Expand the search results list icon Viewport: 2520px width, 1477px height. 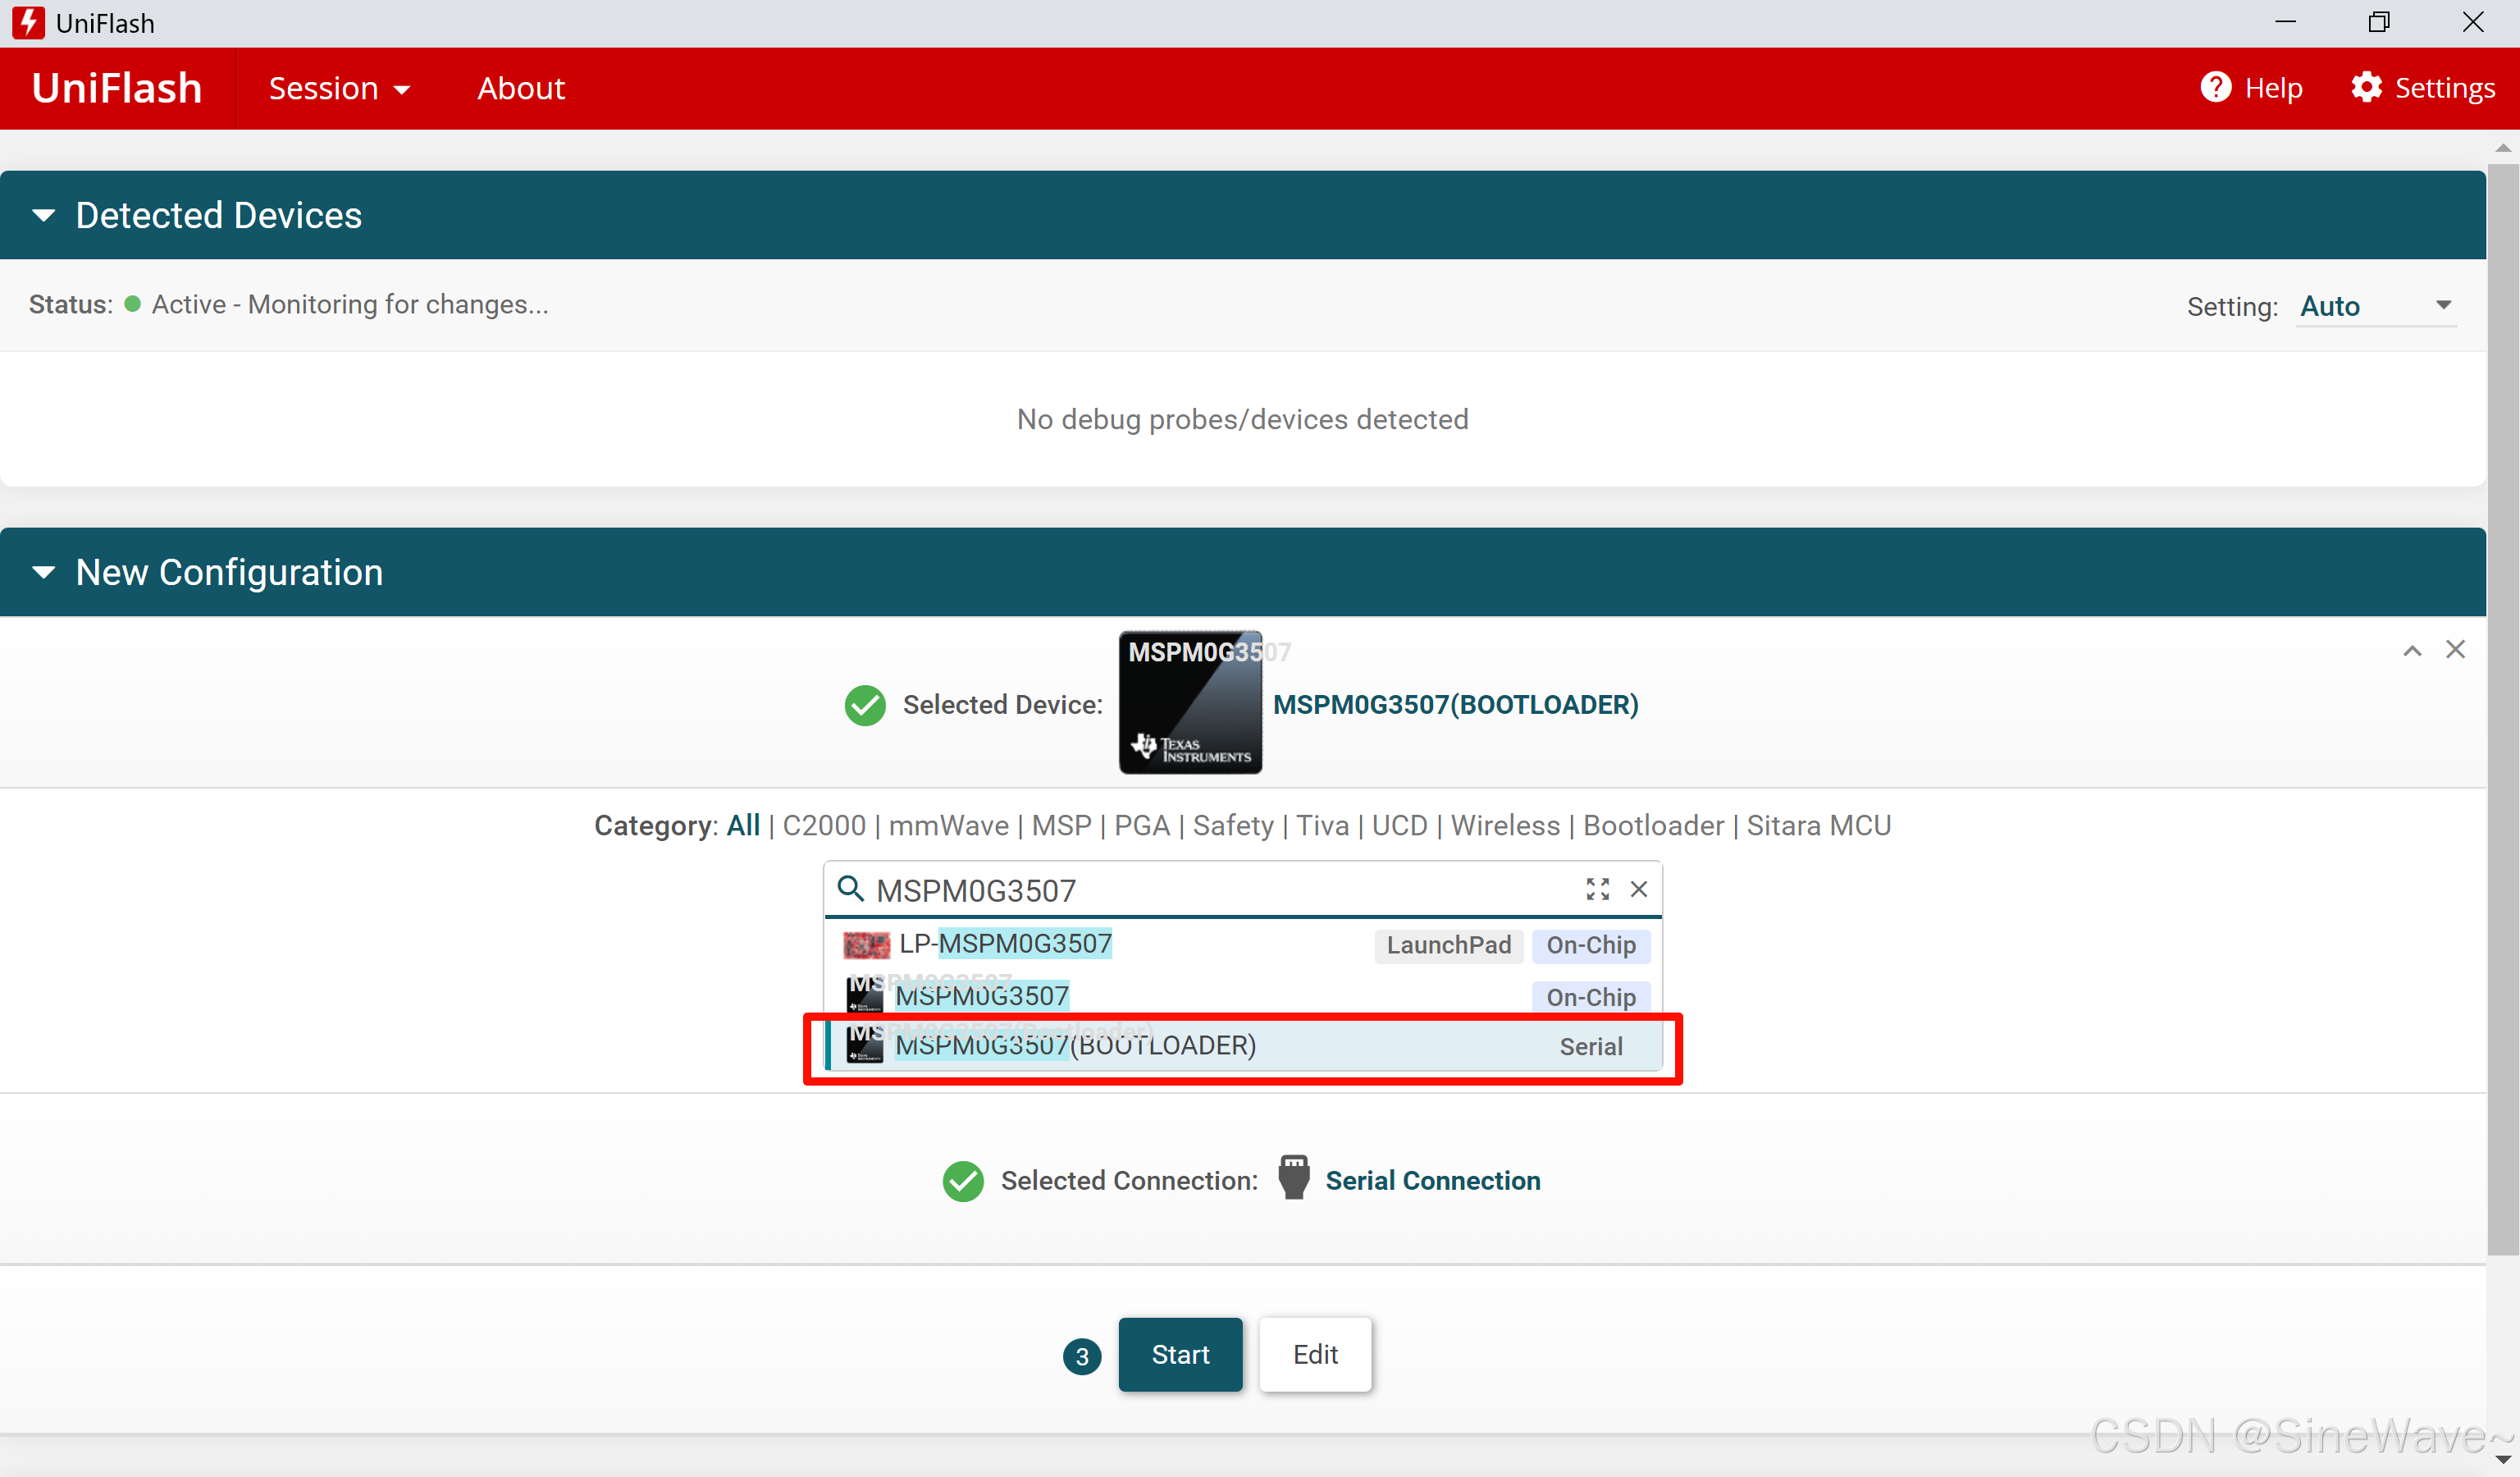click(1597, 889)
